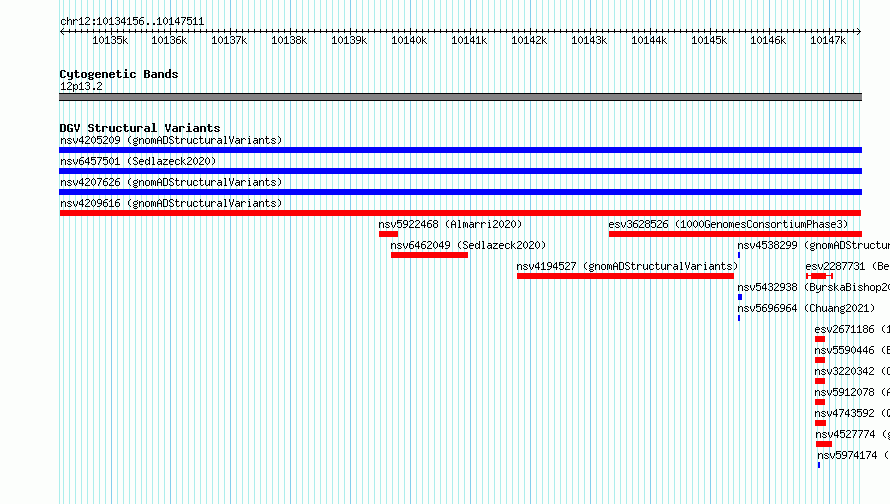The width and height of the screenshot is (890, 504).
Task: Click the 10147k ruler tick label
Action: [828, 40]
